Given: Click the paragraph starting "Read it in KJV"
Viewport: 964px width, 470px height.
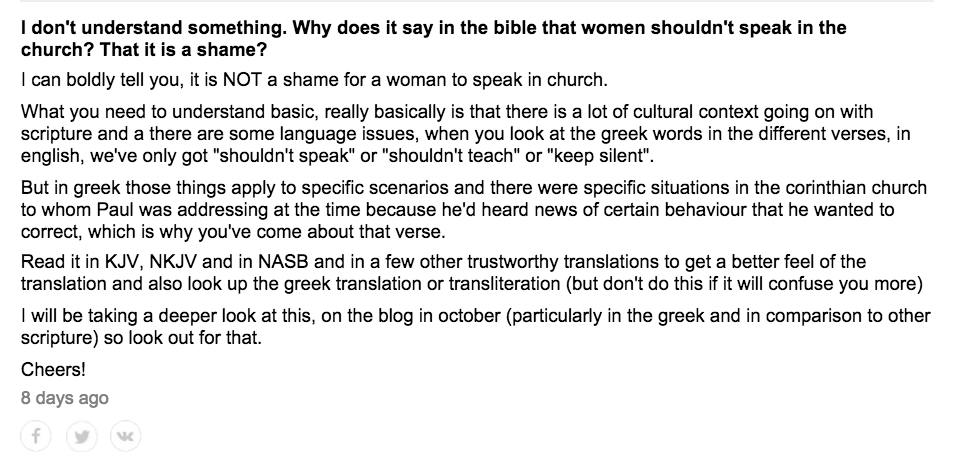Looking at the screenshot, I should click(x=470, y=273).
